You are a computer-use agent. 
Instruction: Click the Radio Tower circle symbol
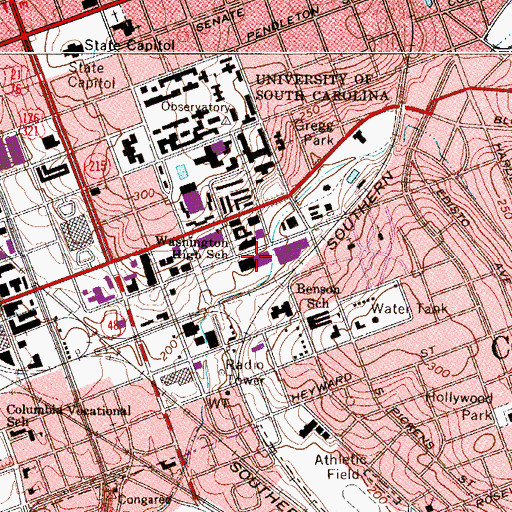pos(222,372)
